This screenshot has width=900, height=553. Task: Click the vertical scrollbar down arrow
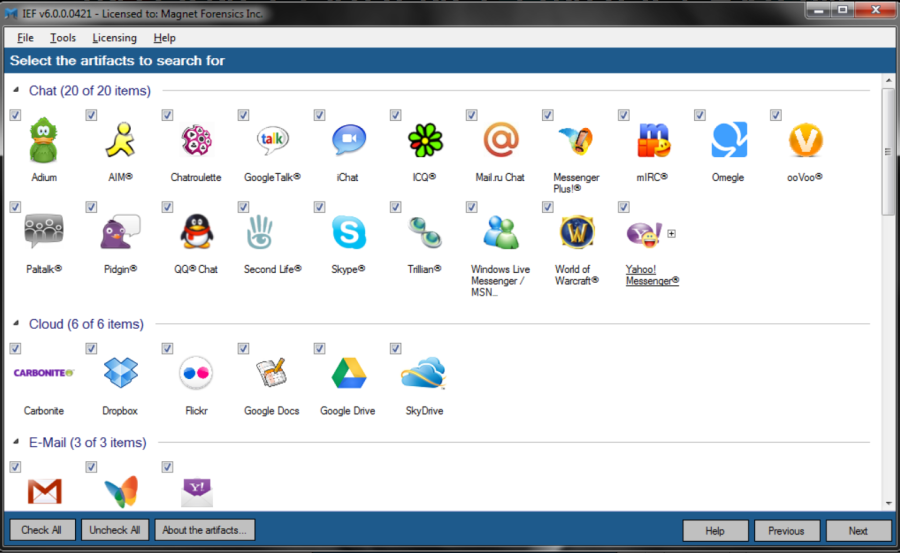[x=889, y=502]
